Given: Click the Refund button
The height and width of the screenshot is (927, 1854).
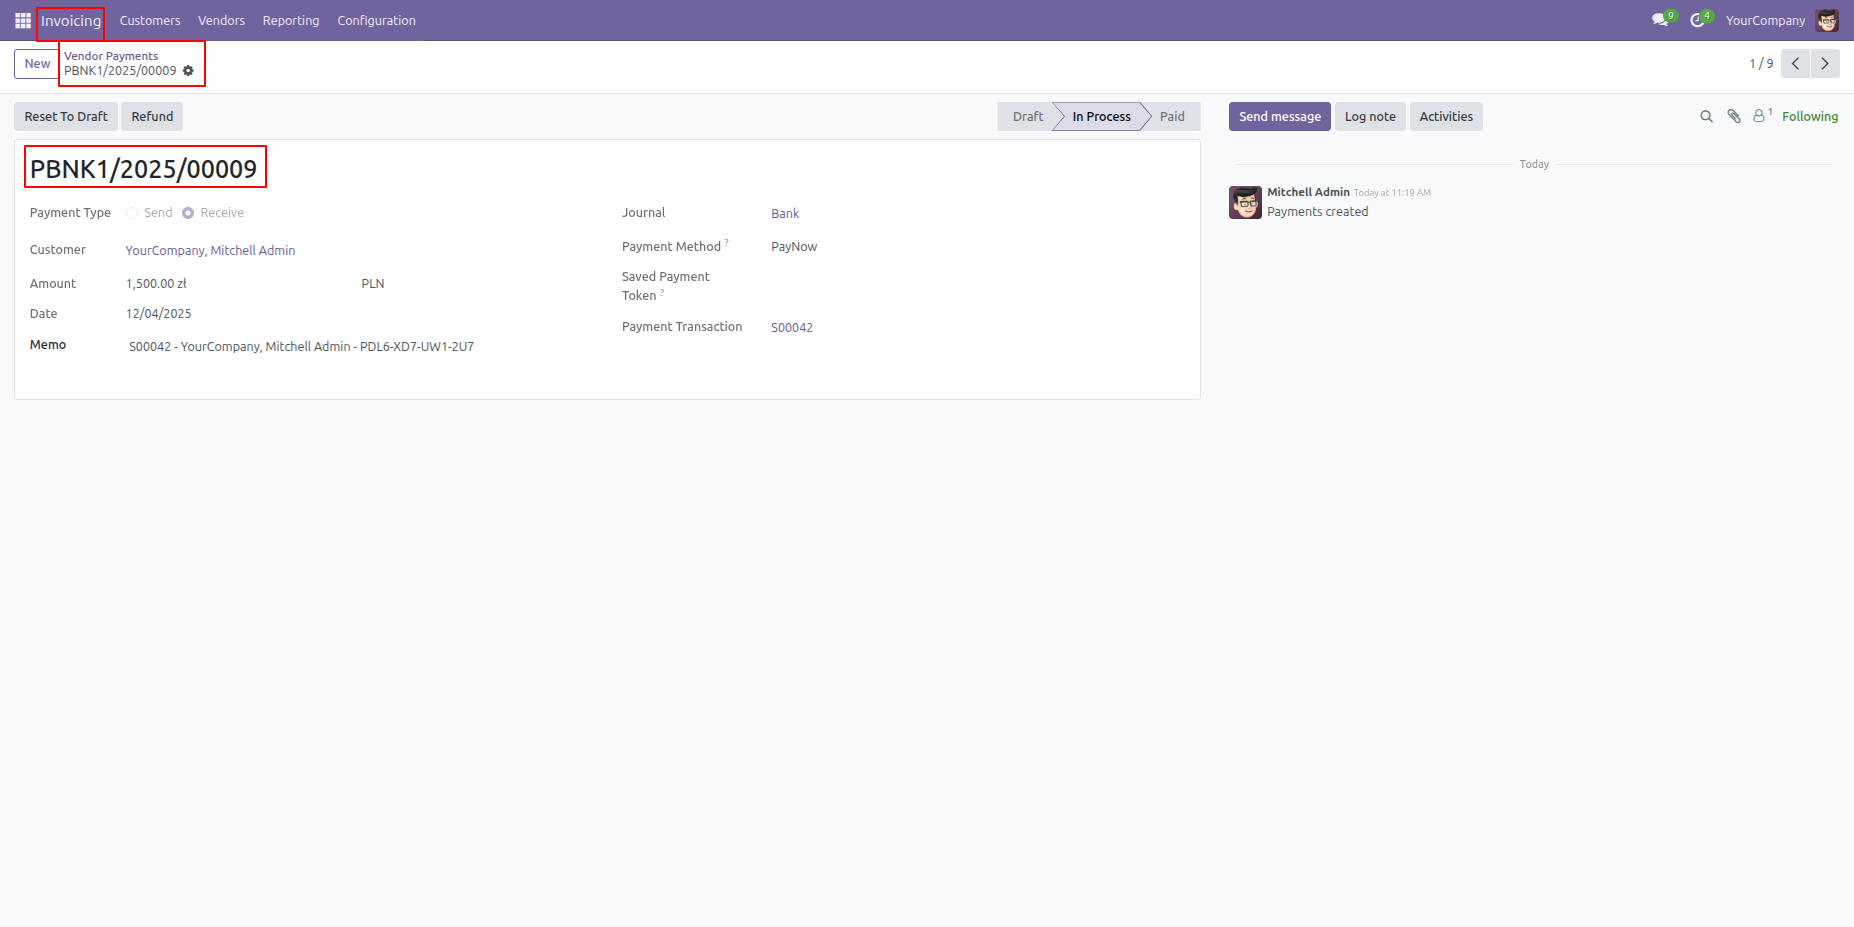Looking at the screenshot, I should point(152,117).
